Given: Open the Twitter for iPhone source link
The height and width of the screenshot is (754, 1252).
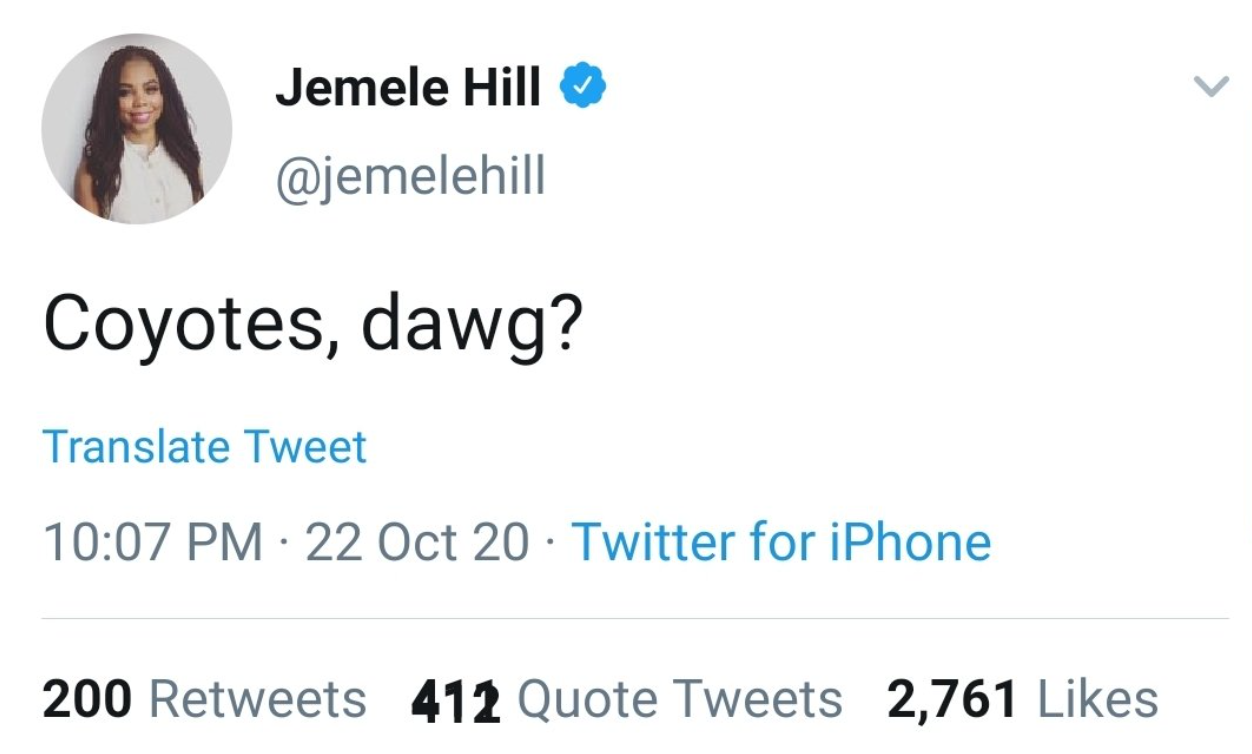Looking at the screenshot, I should click(x=781, y=542).
